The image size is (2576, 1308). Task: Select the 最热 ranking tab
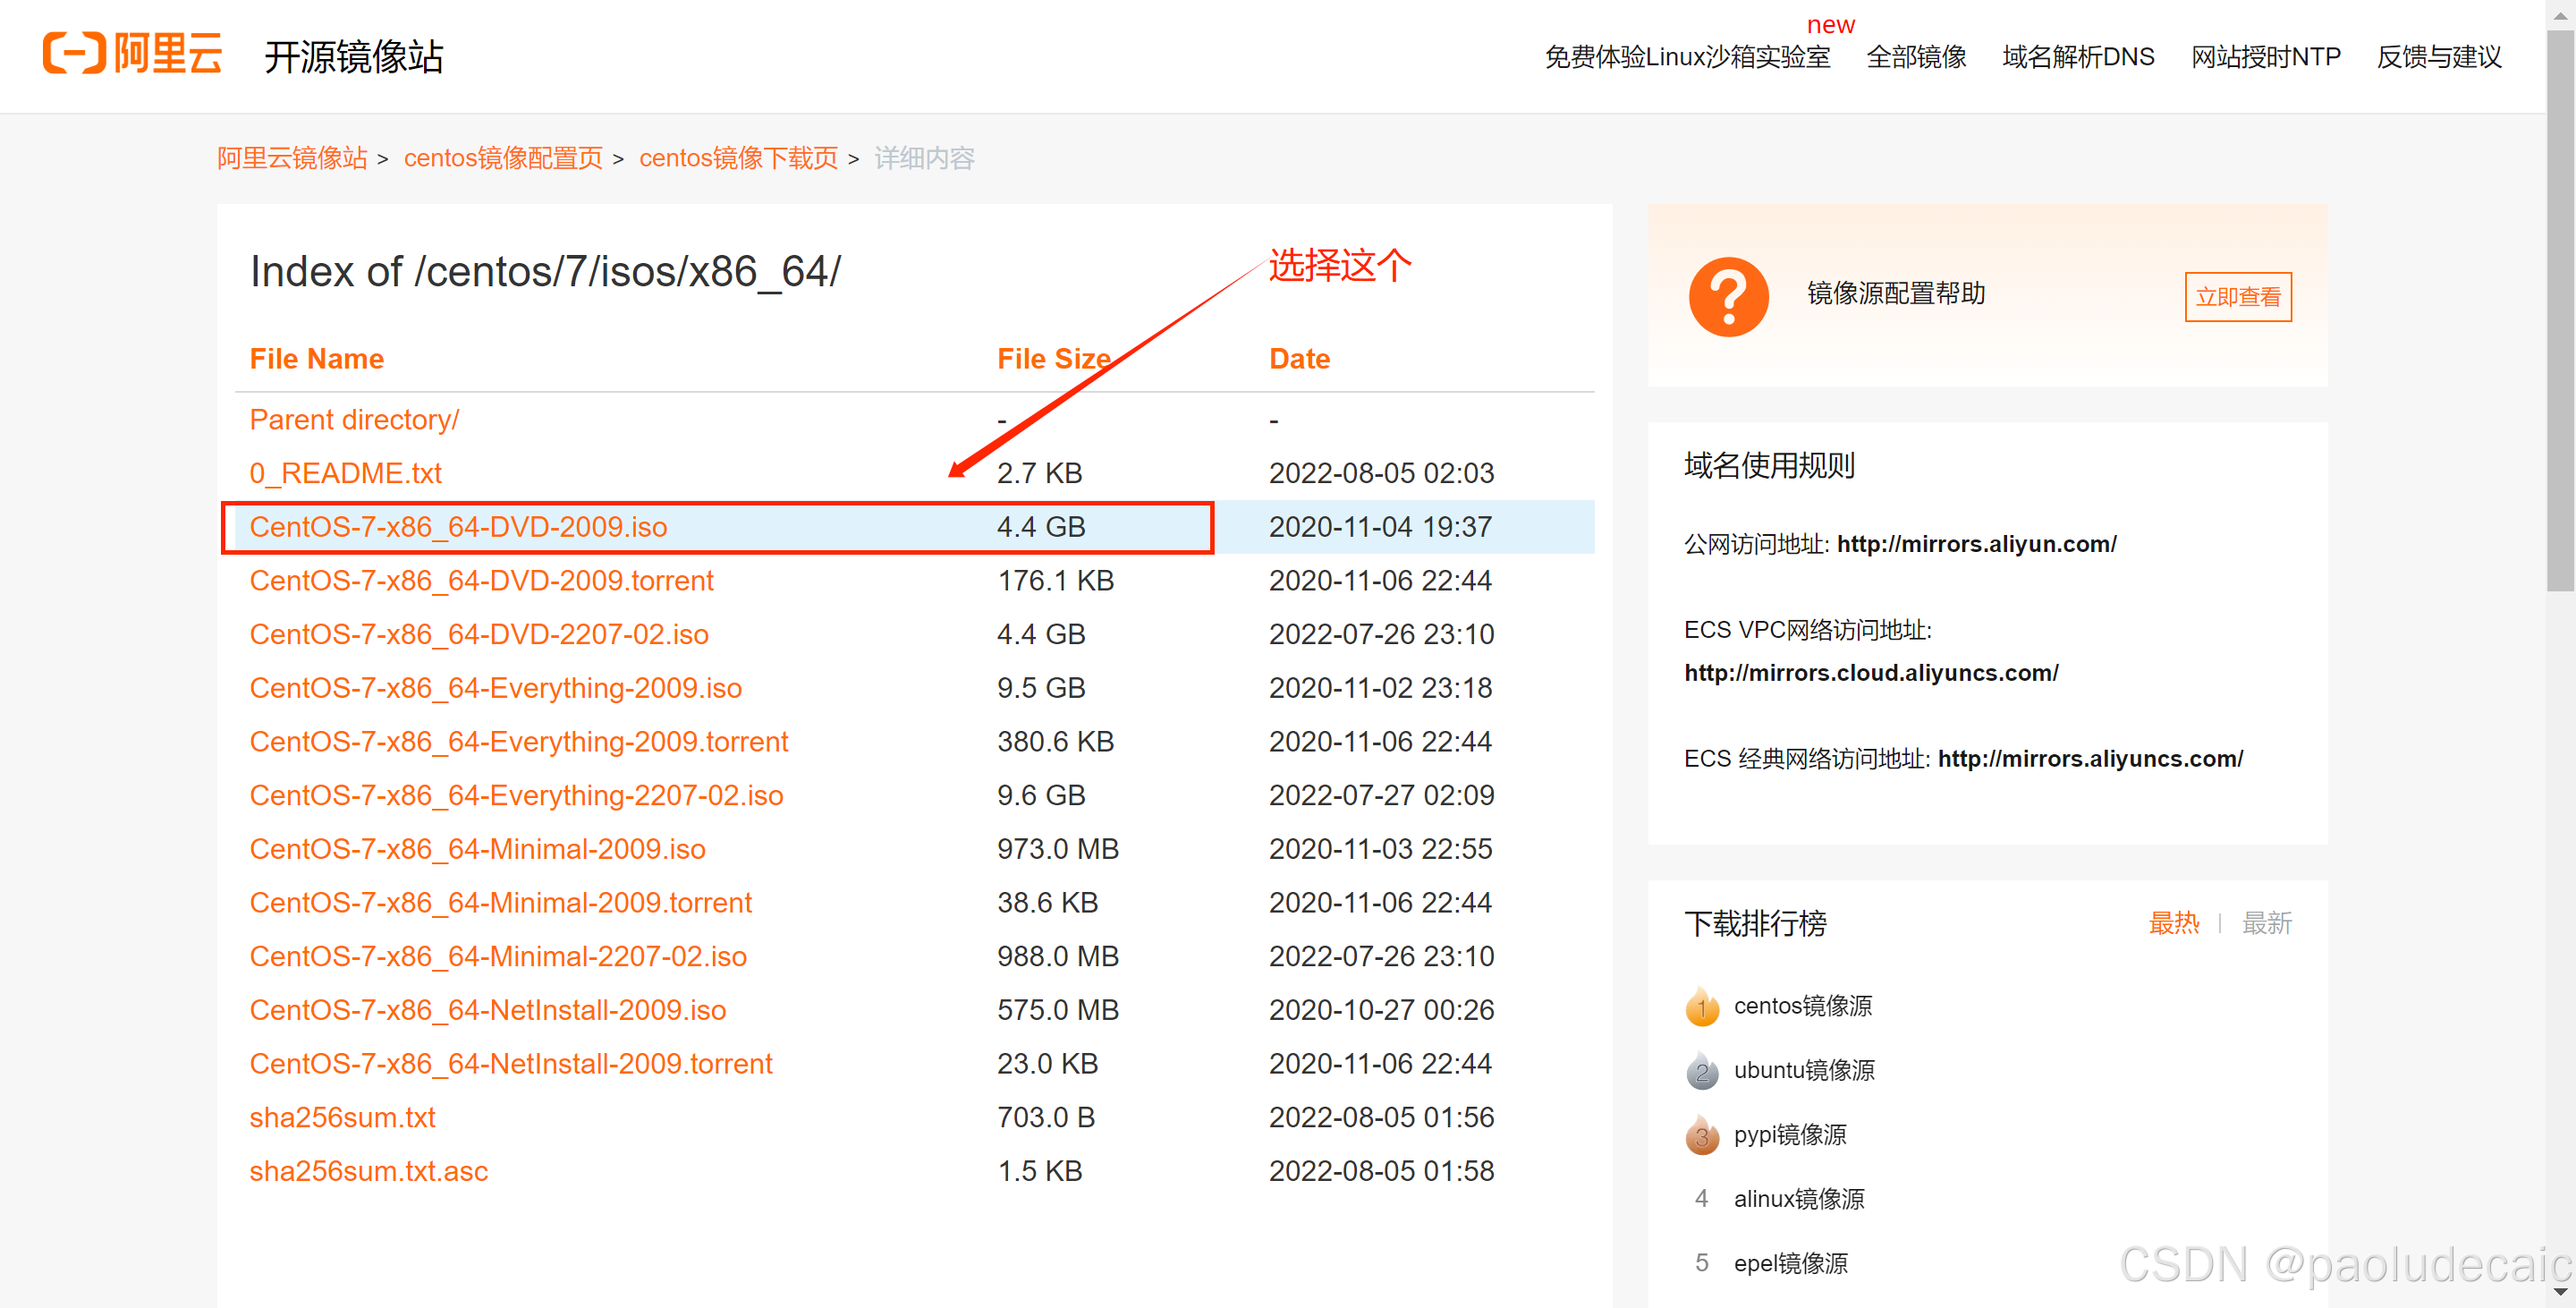(x=2173, y=923)
